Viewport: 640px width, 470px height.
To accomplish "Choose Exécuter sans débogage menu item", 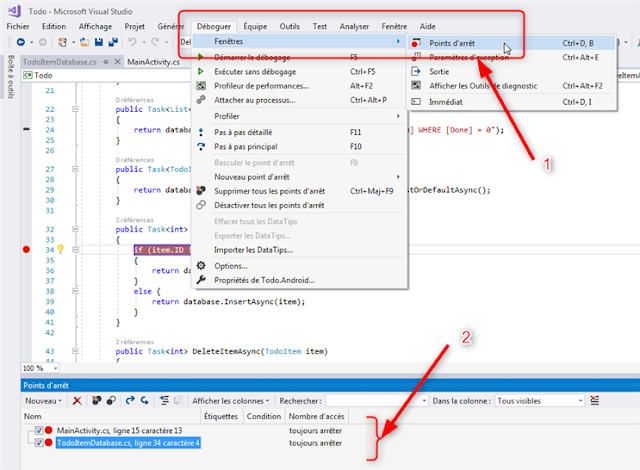I will (300, 71).
